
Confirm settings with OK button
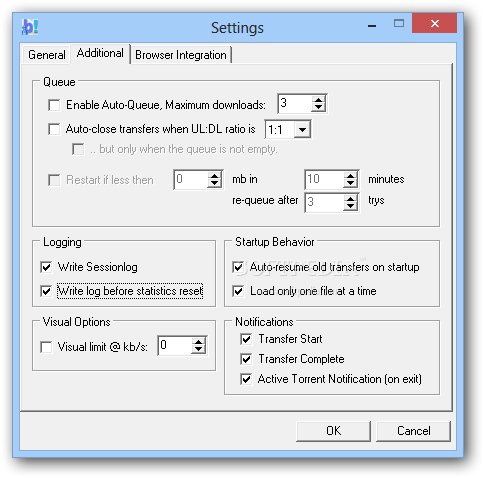[333, 431]
